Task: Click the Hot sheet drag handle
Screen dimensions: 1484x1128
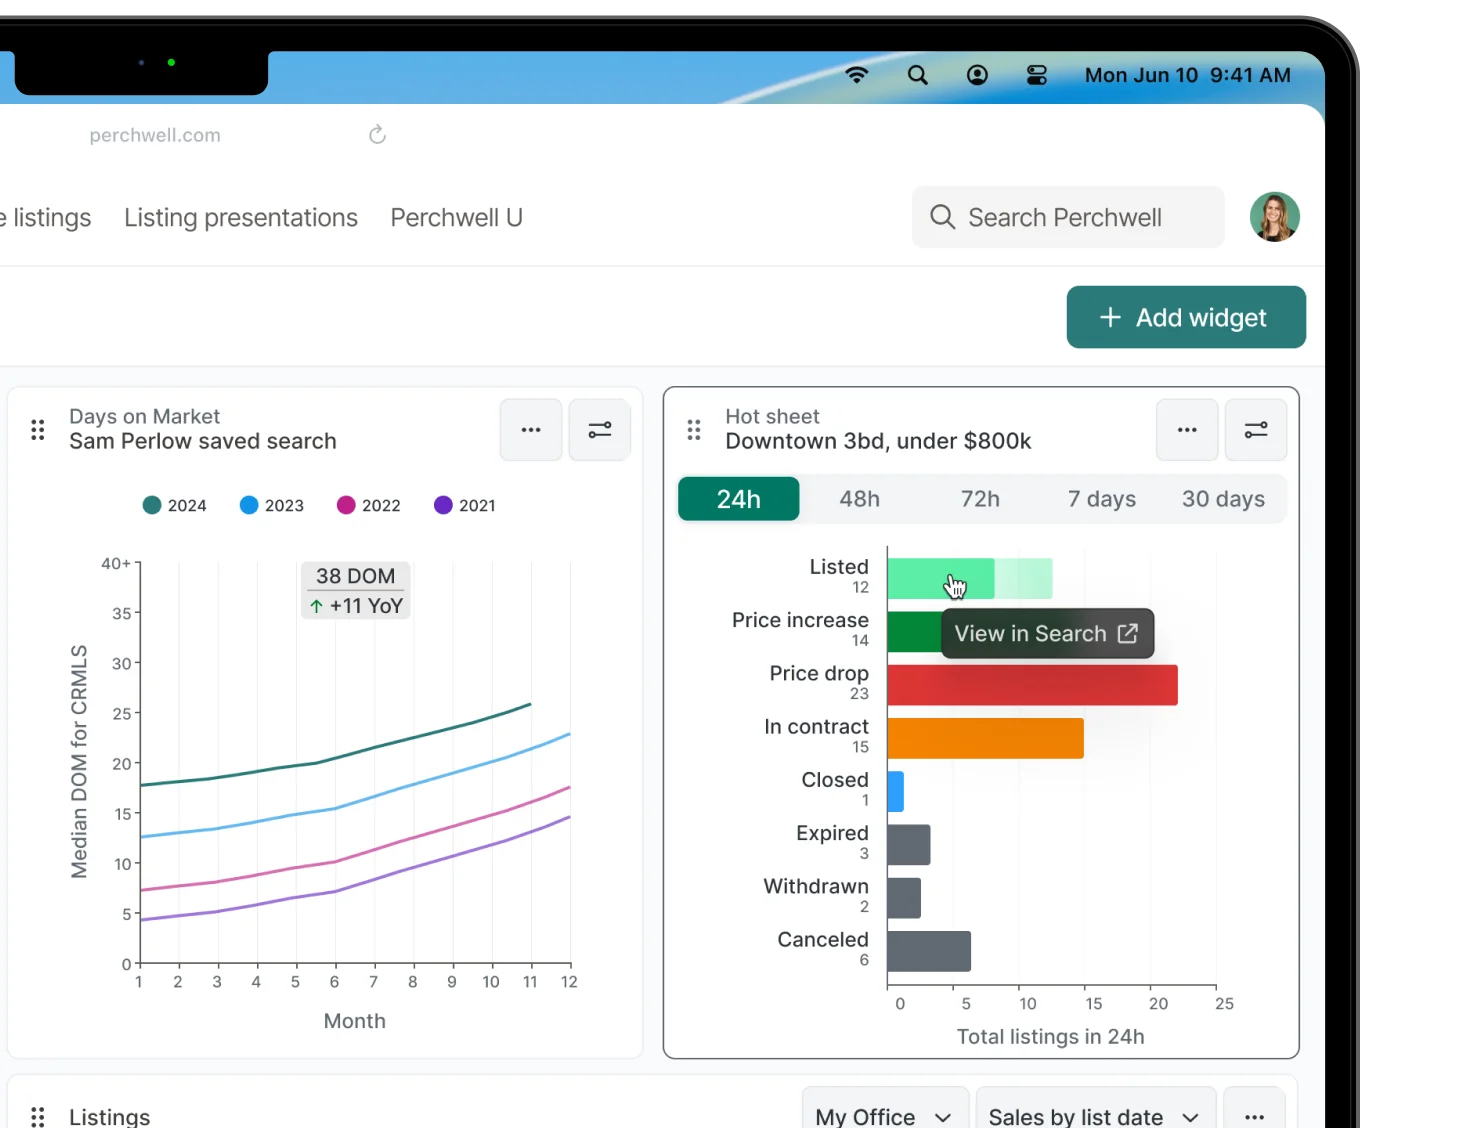Action: click(x=694, y=430)
